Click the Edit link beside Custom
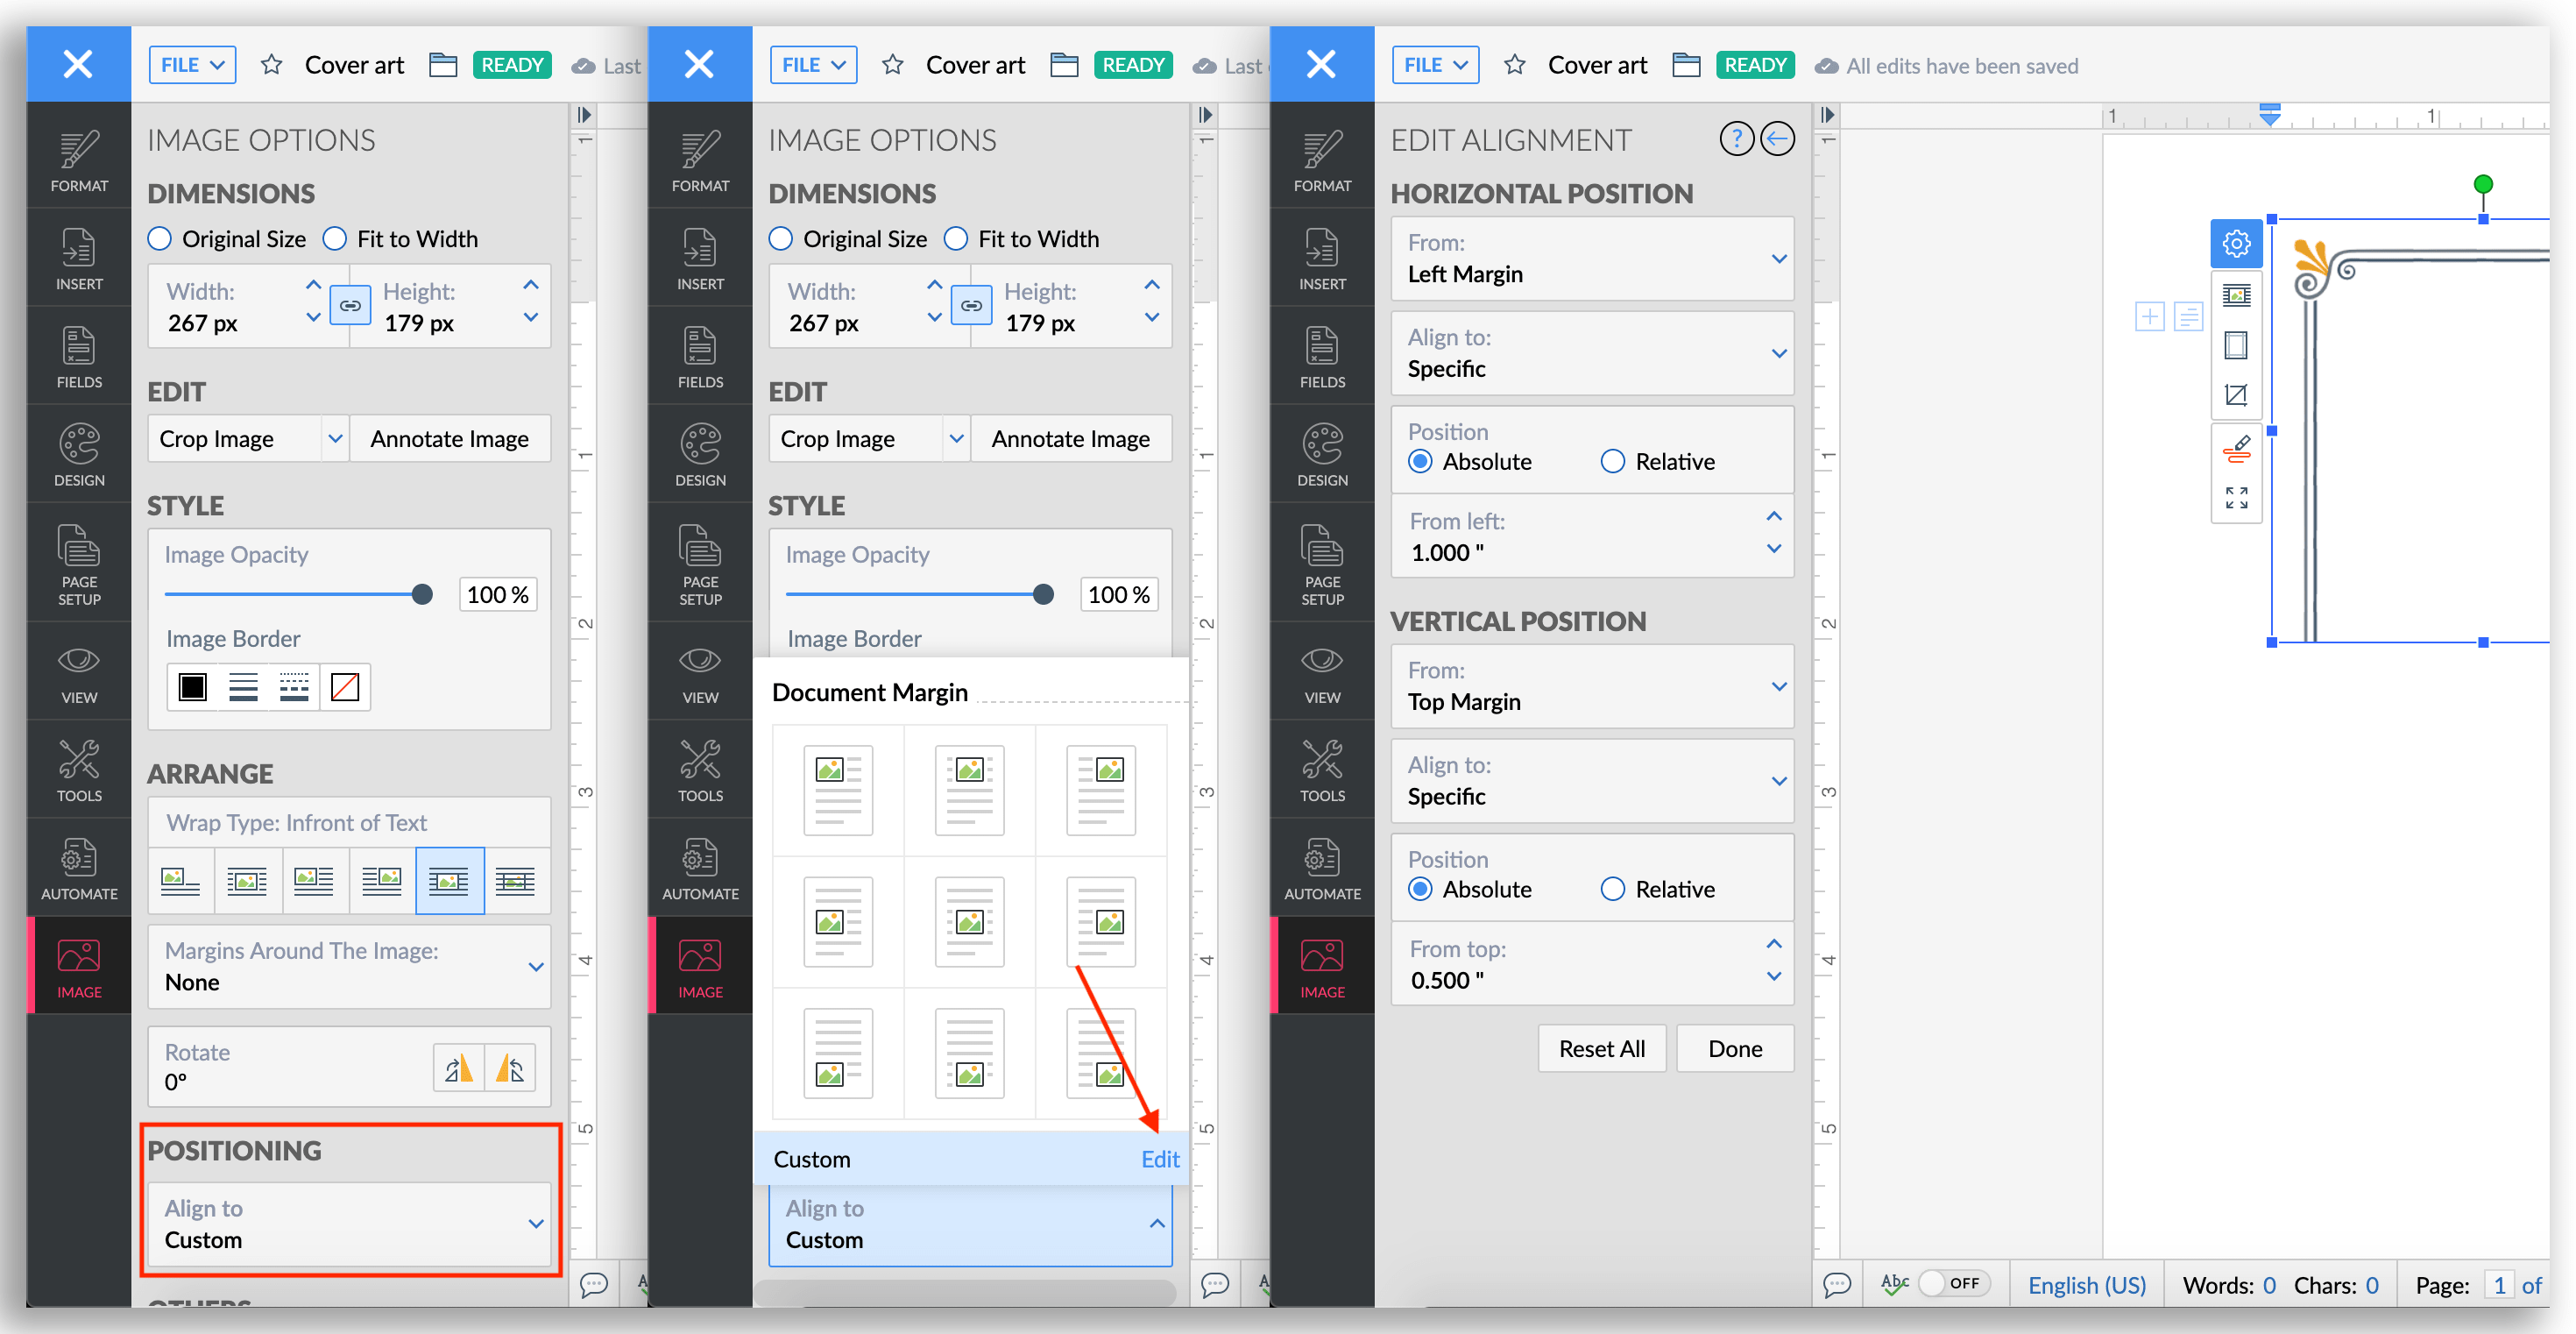2576x1334 pixels. pos(1159,1159)
